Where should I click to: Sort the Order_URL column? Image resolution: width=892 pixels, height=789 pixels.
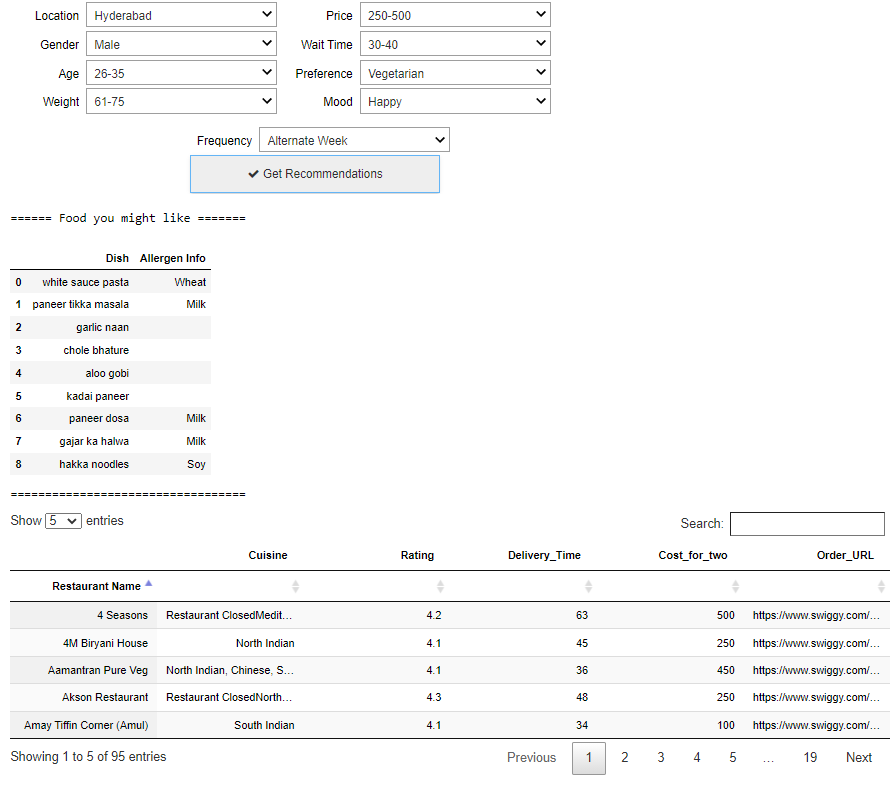(880, 586)
